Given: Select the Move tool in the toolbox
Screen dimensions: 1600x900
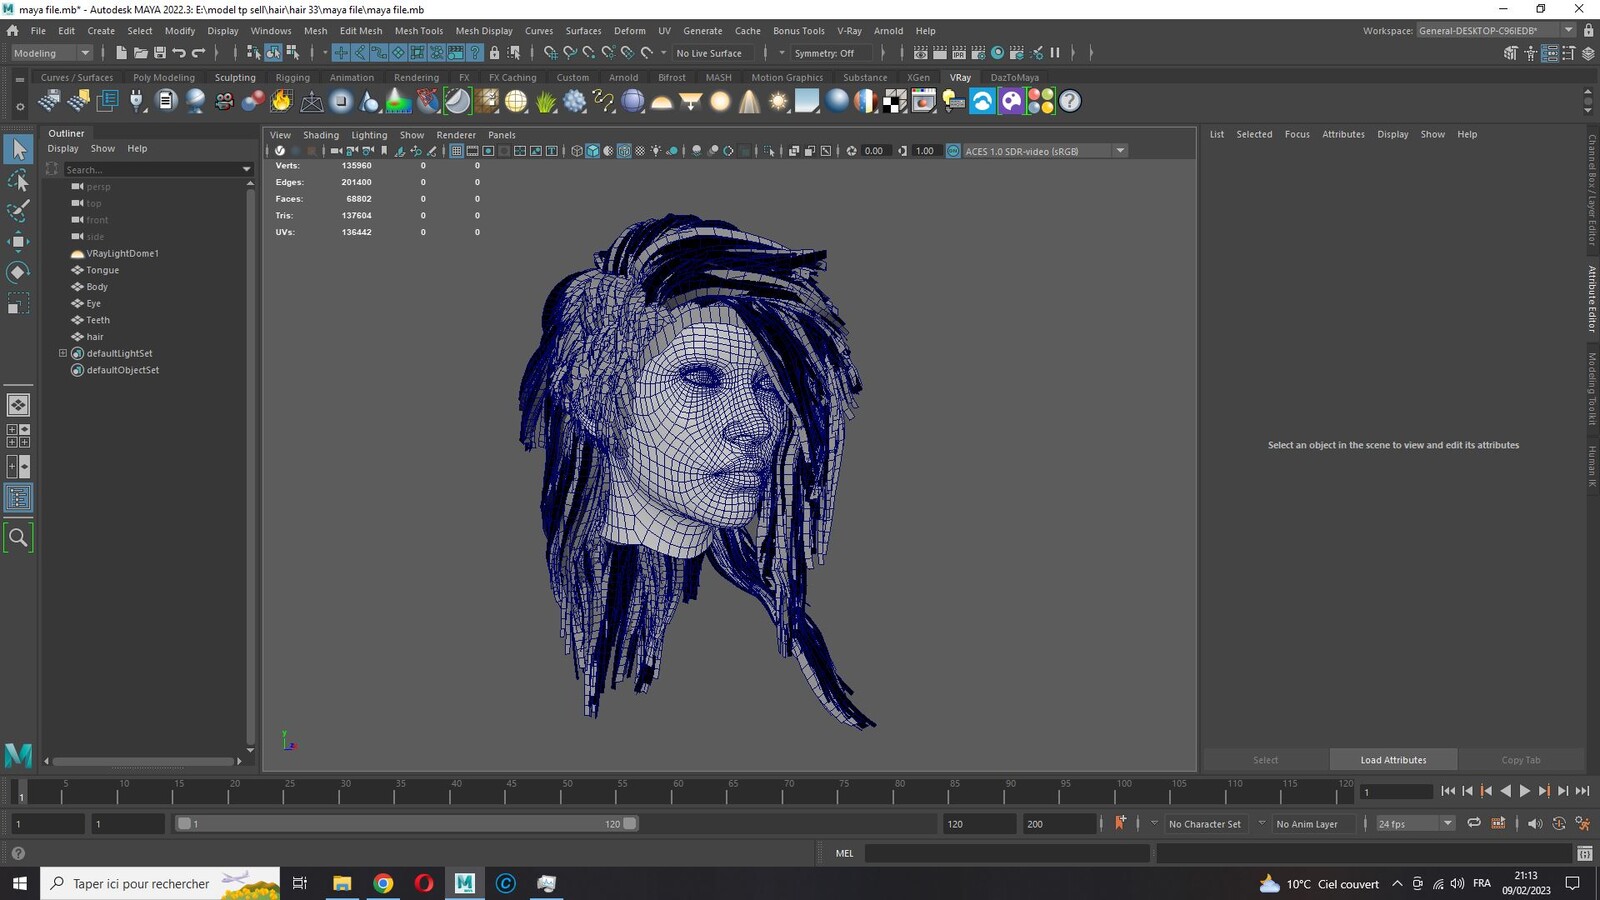Looking at the screenshot, I should [x=18, y=241].
